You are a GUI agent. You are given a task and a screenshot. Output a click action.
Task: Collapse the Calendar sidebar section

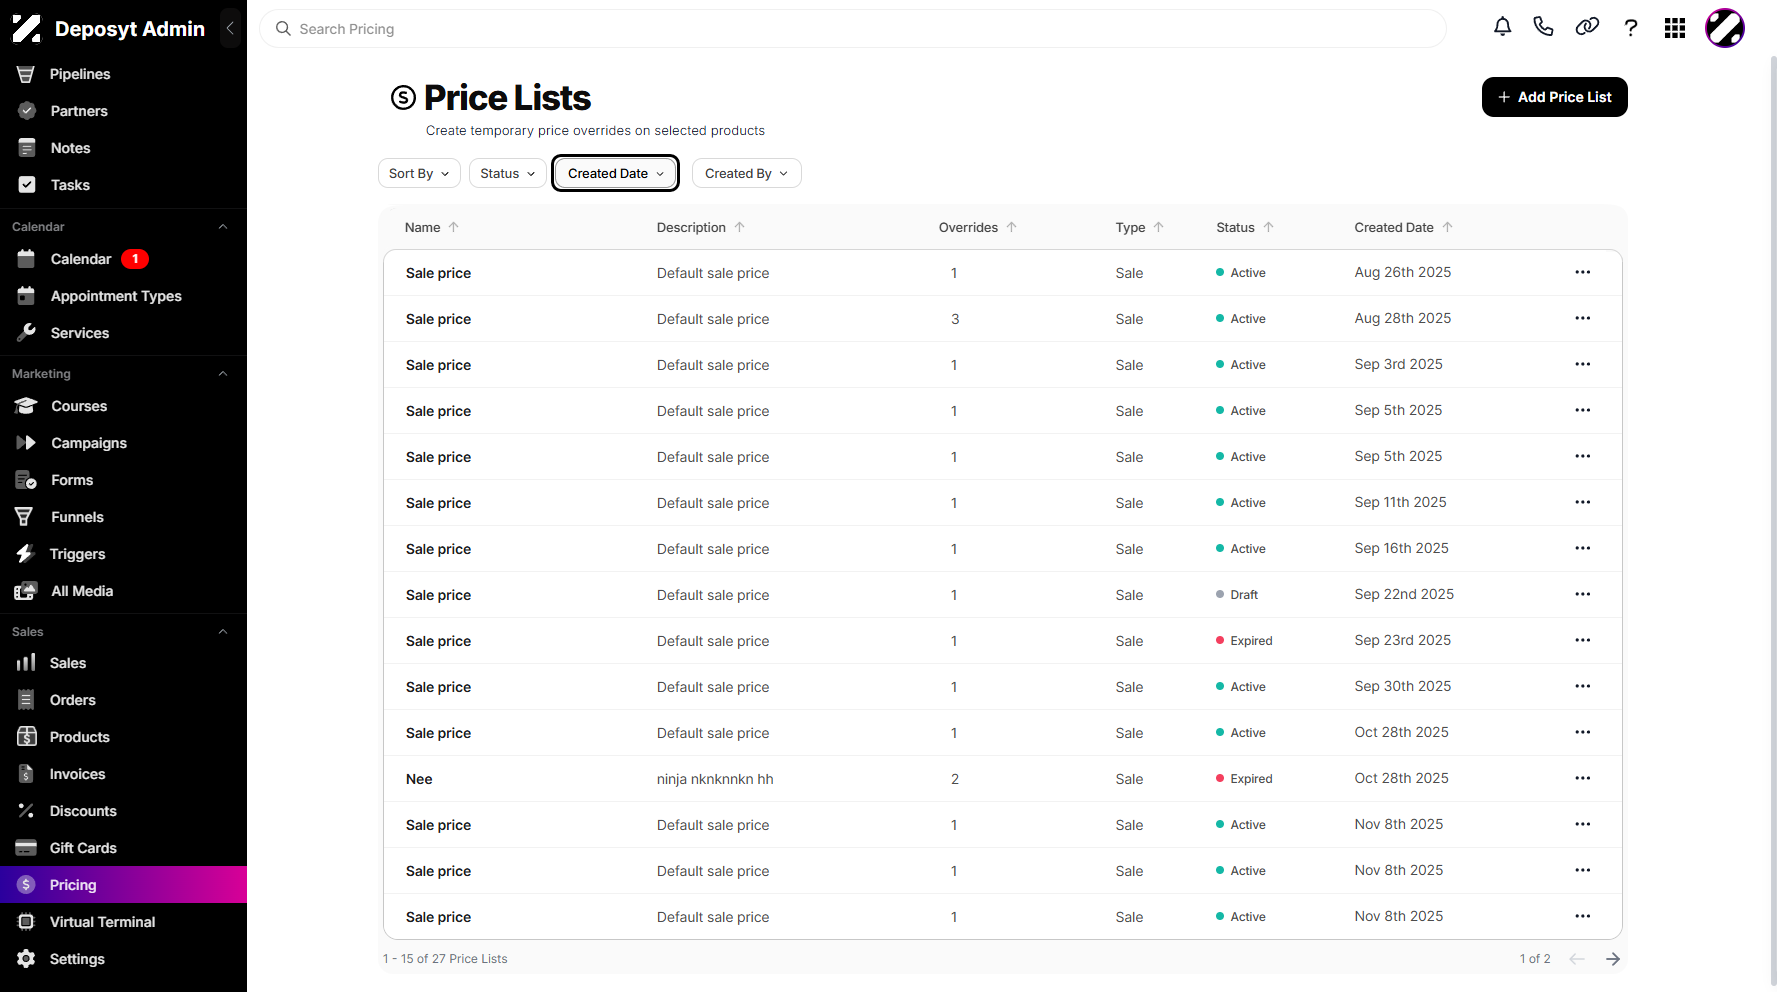223,227
